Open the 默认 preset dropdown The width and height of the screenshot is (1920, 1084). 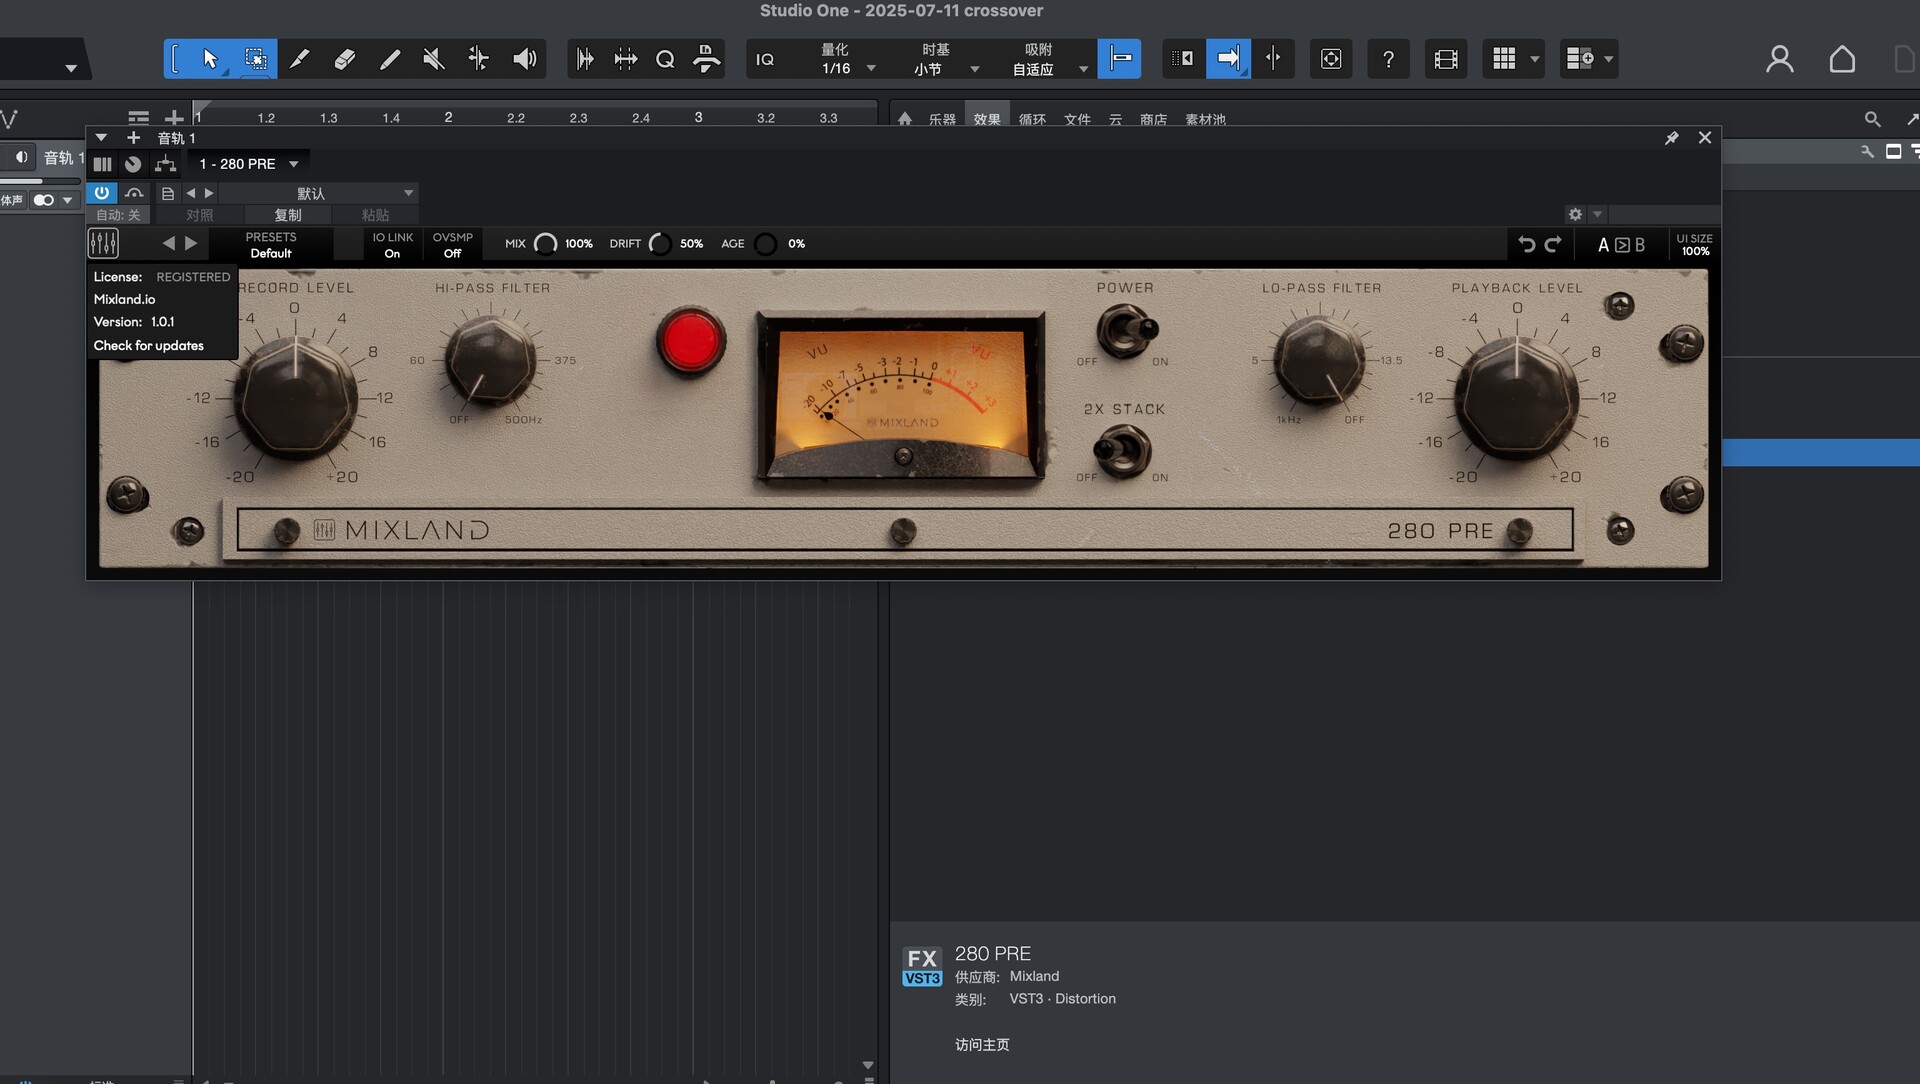click(x=317, y=193)
